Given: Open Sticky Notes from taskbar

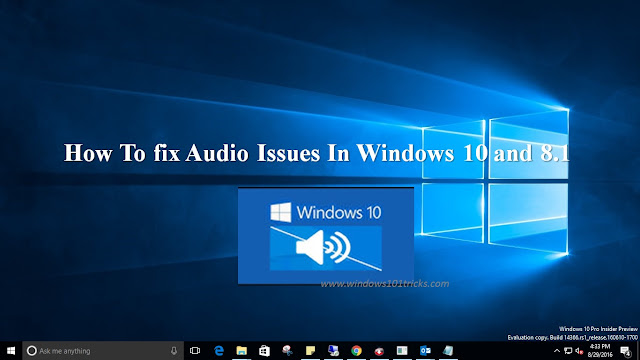Looking at the screenshot, I should click(310, 351).
